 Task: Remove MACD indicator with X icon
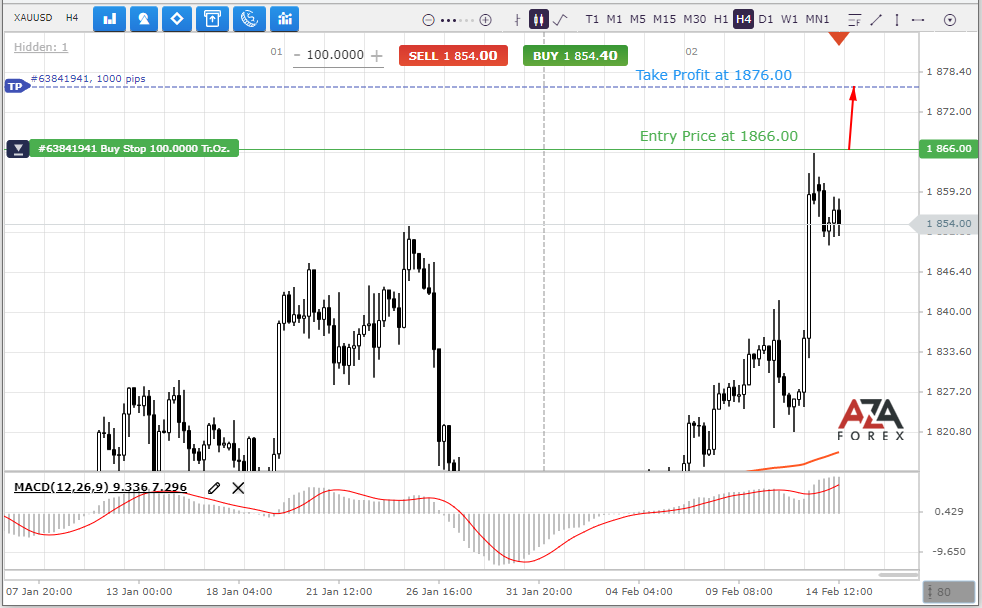[x=238, y=488]
